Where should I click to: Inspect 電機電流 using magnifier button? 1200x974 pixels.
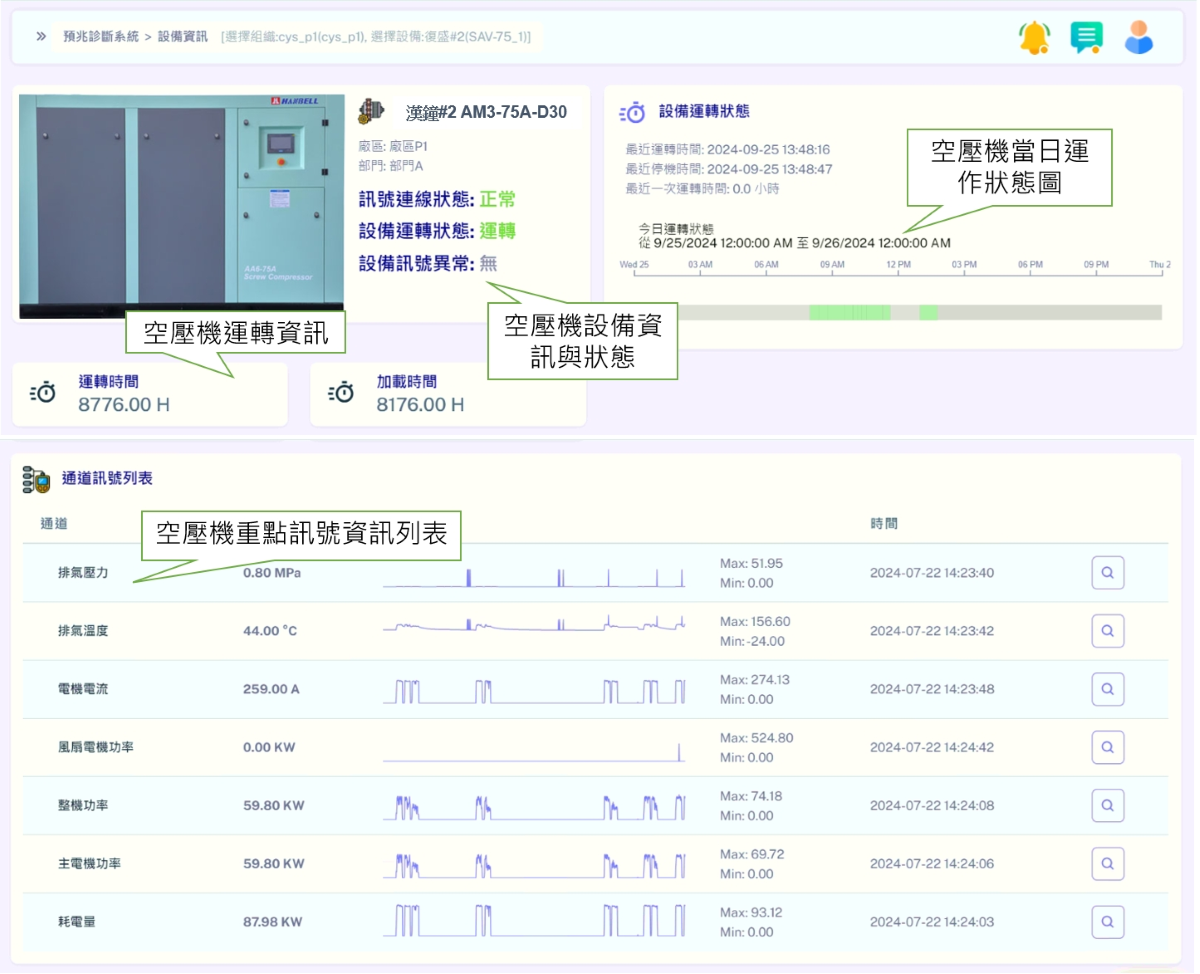(x=1107, y=689)
